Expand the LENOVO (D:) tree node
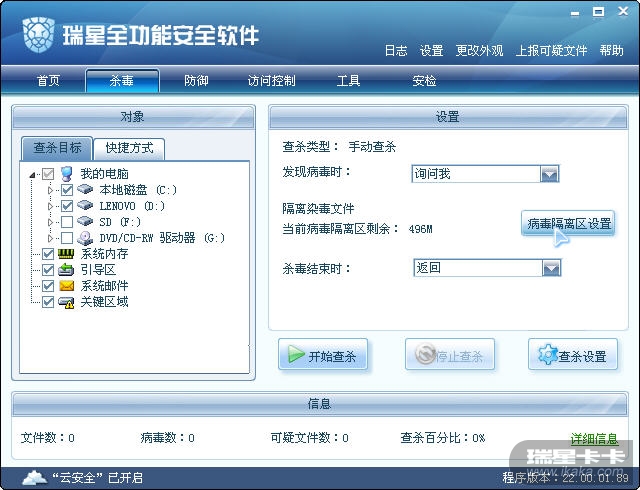 click(x=50, y=206)
